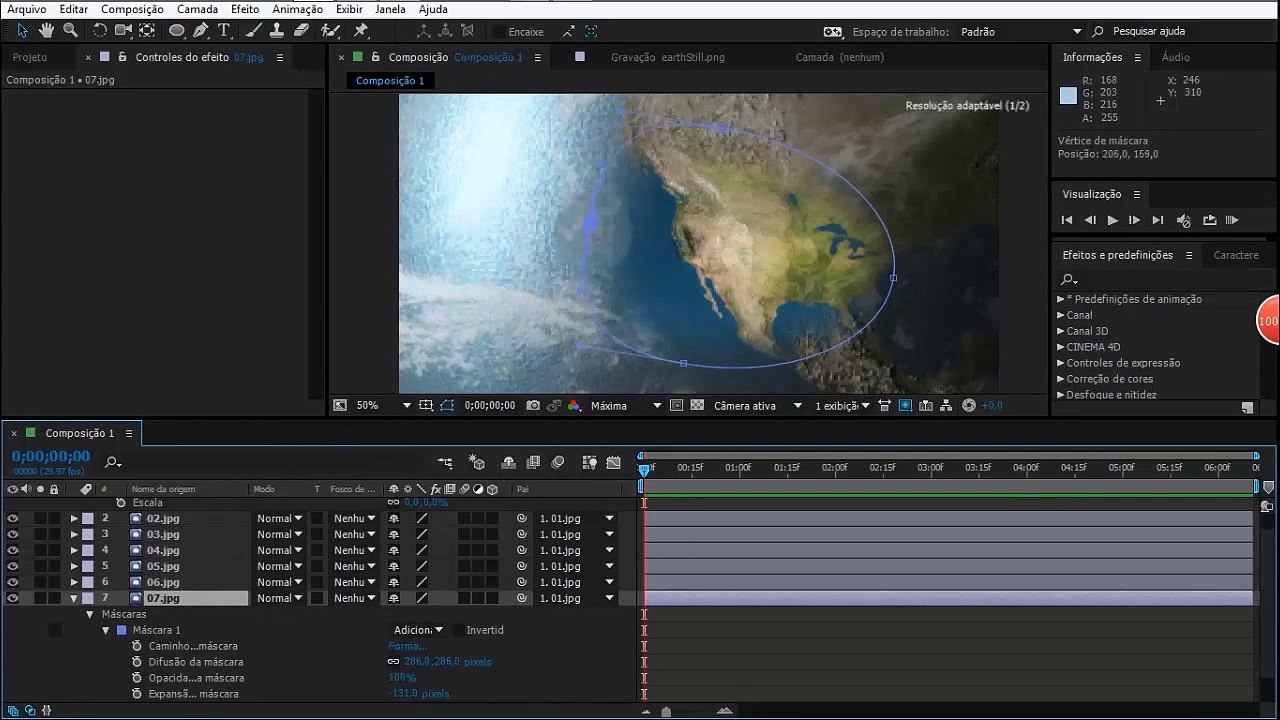Click the timeline zoom slider handle
Viewport: 1280px width, 720px height.
(x=666, y=712)
